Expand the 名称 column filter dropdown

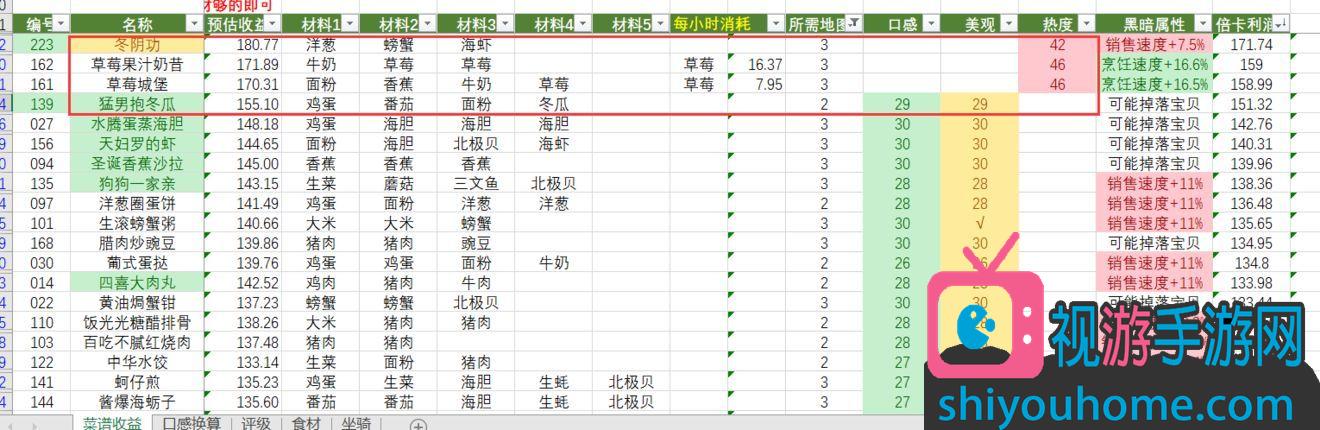193,23
